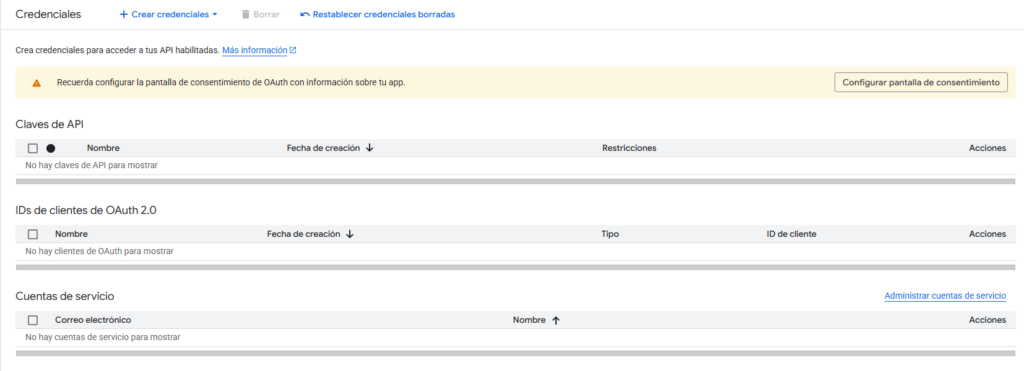This screenshot has width=1024, height=371.
Task: Click the OAuth table Fecha de creación sort arrow
Action: pyautogui.click(x=349, y=234)
